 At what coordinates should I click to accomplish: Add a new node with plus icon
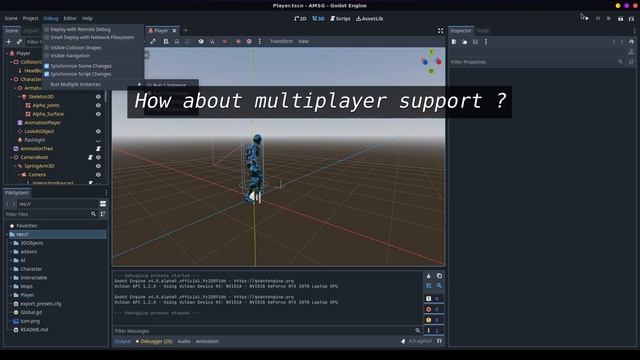point(9,42)
